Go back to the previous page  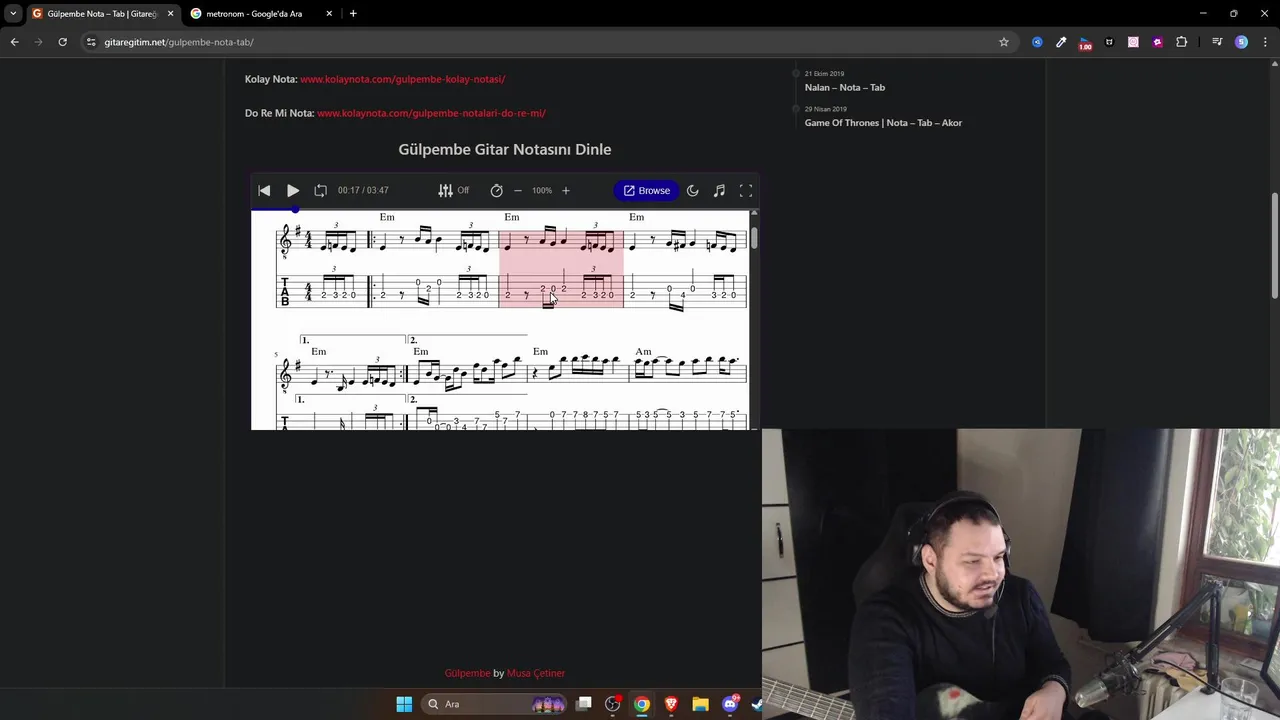pos(14,42)
